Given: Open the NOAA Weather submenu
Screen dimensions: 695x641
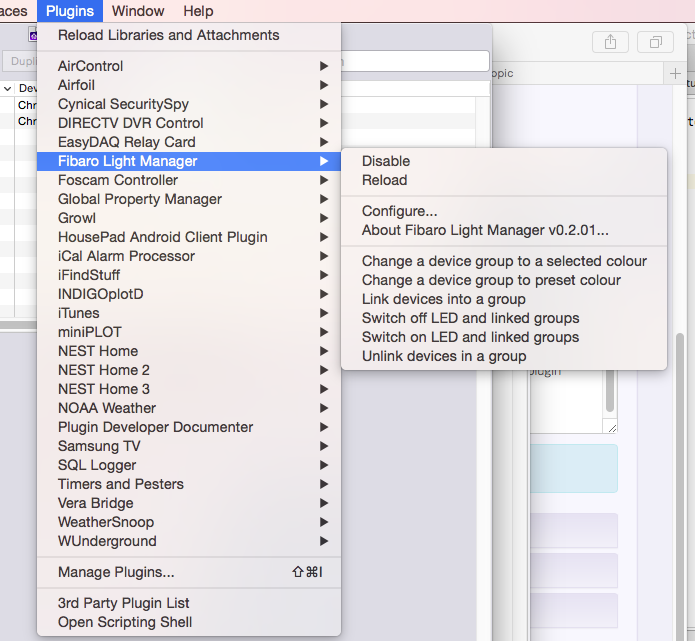Looking at the screenshot, I should [189, 408].
